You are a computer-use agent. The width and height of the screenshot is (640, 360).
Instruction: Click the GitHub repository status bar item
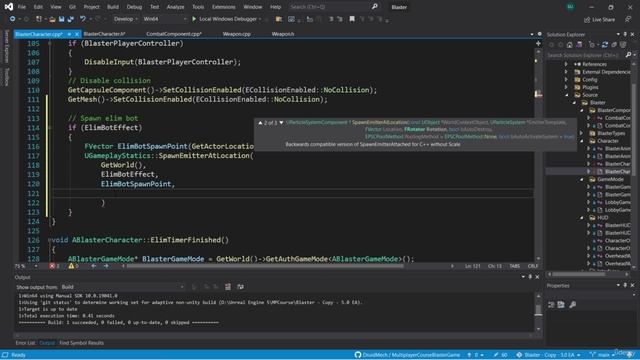click(x=407, y=355)
